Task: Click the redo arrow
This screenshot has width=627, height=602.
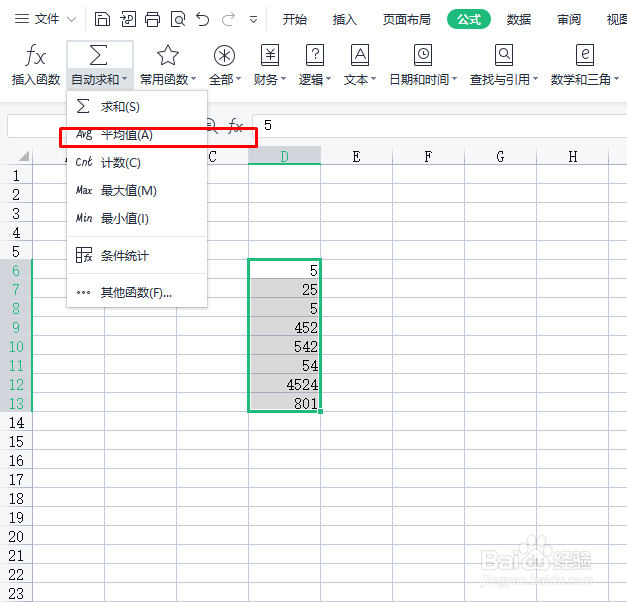Action: point(228,19)
